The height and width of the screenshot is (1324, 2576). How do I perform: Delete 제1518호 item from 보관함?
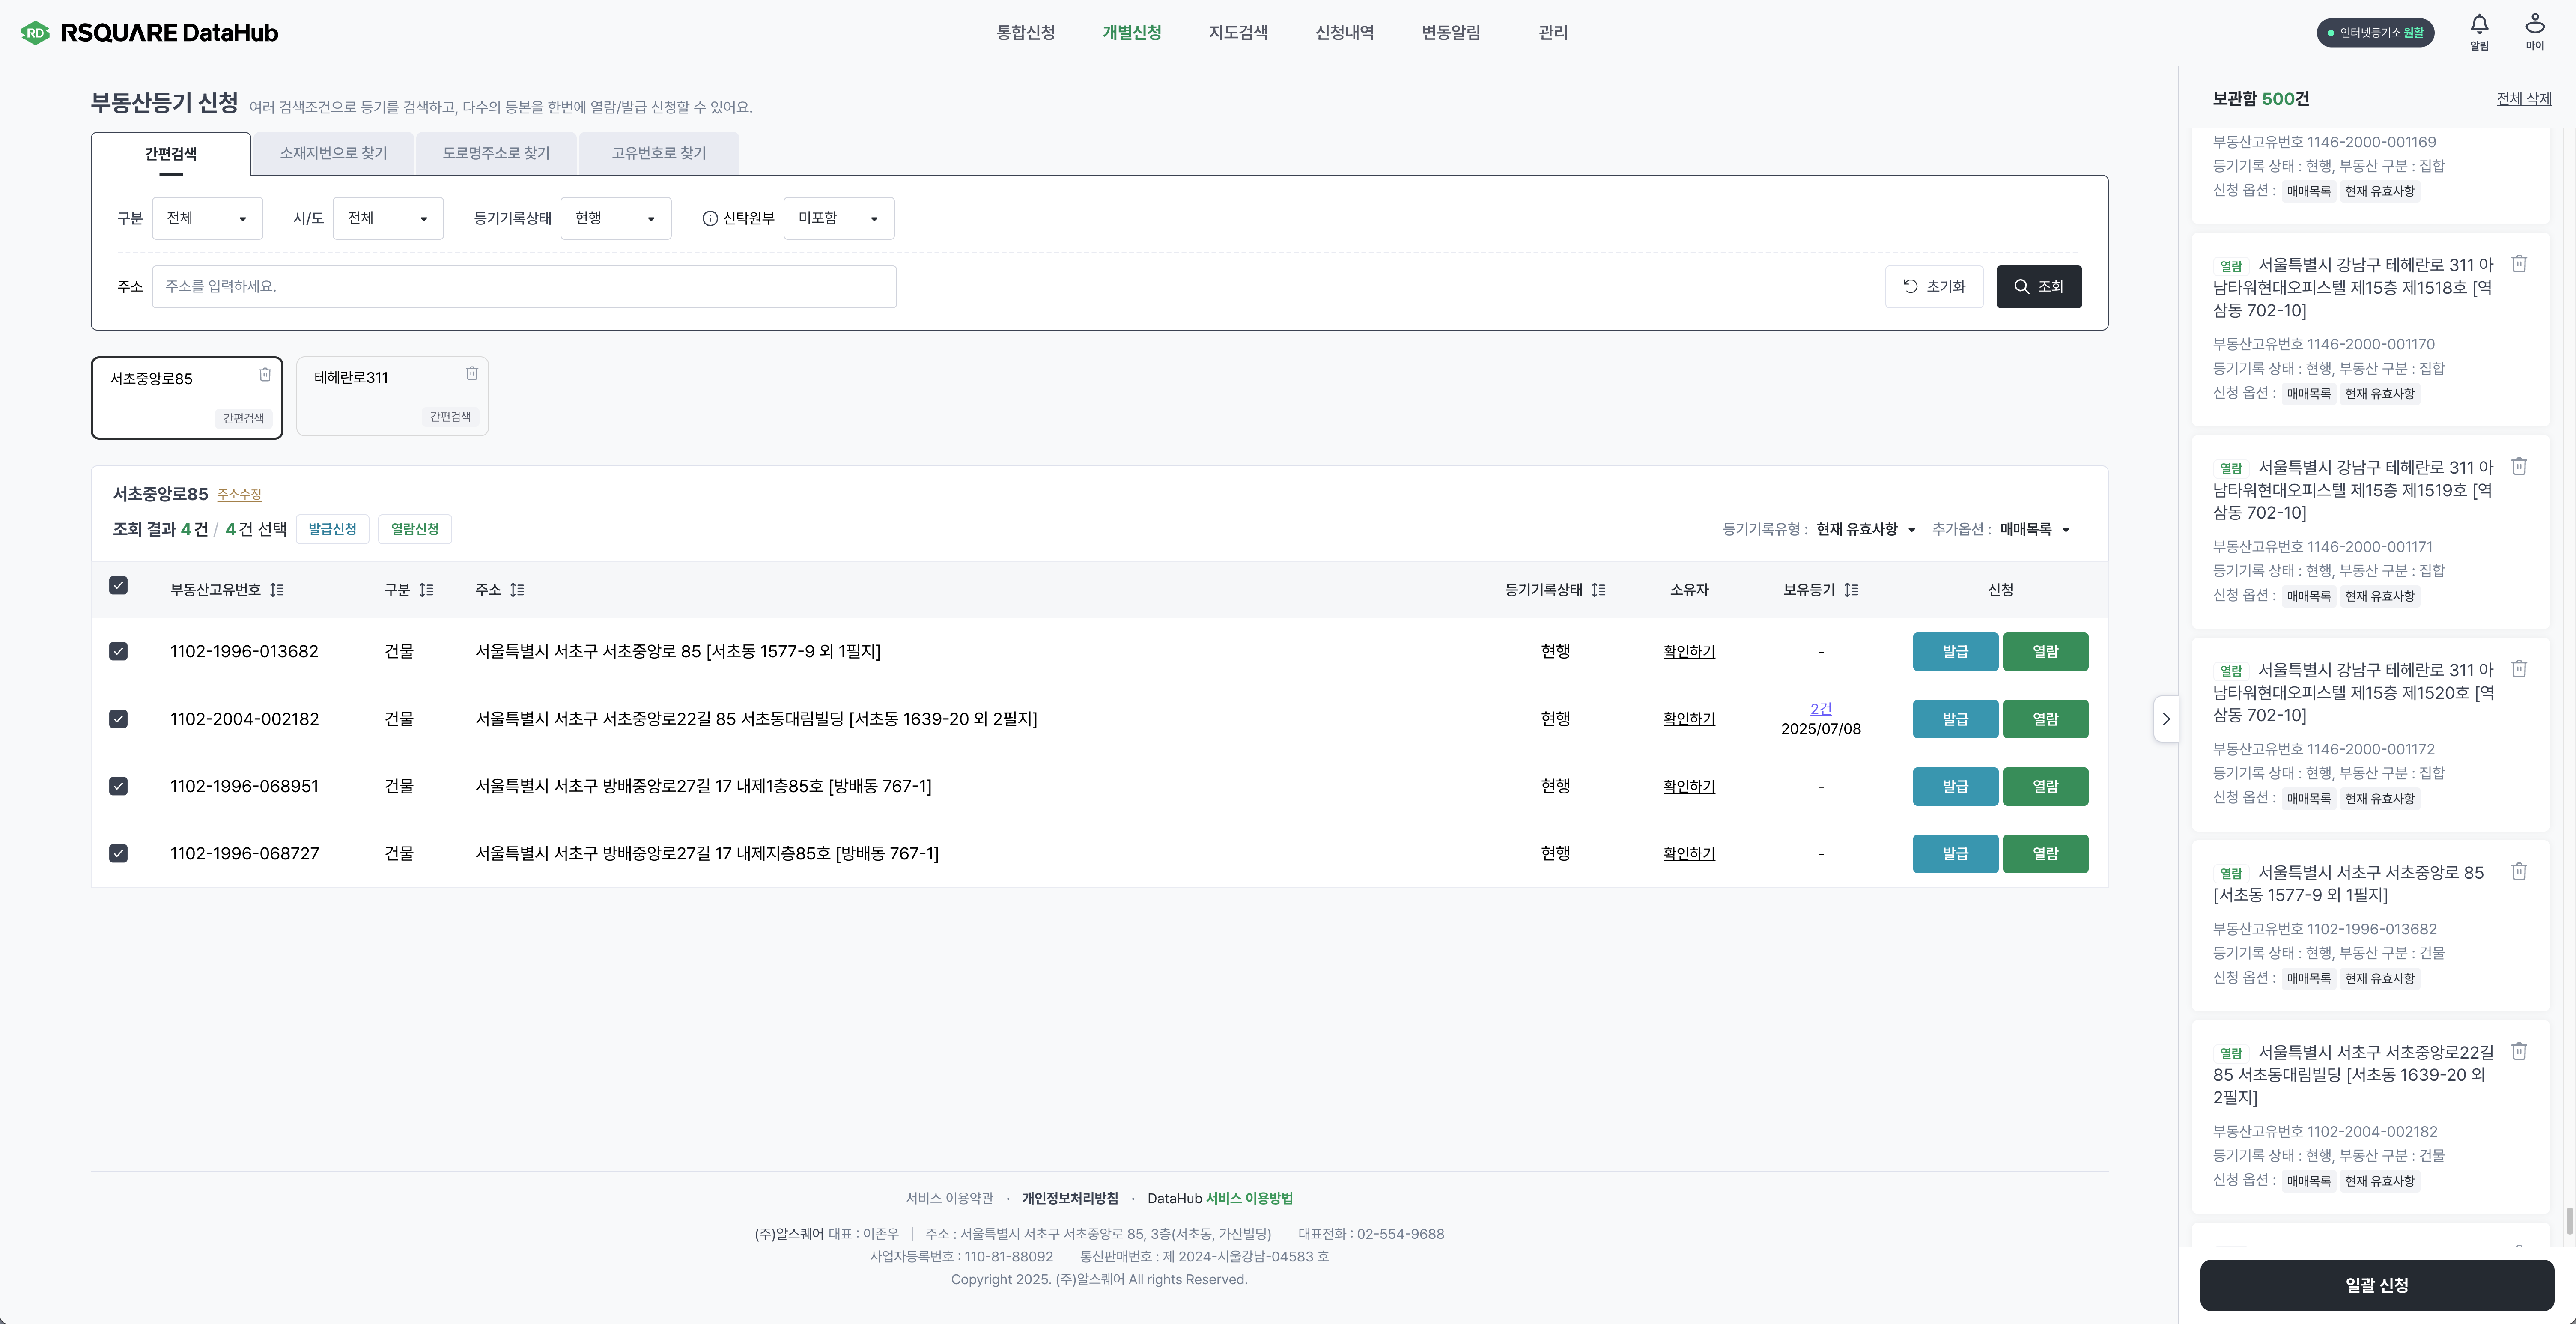coord(2519,264)
